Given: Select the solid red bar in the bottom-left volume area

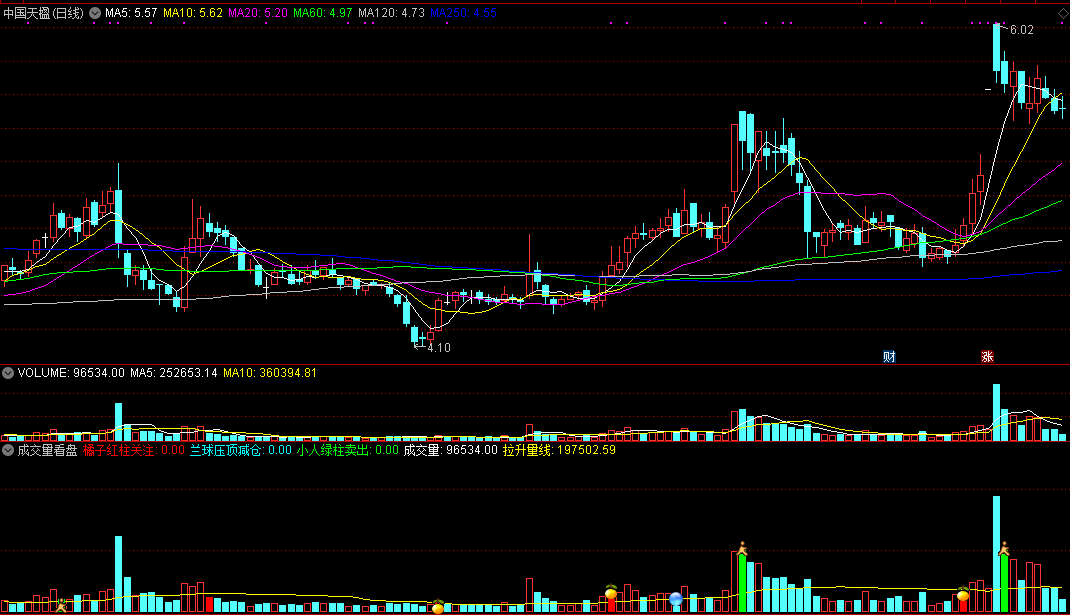Looking at the screenshot, I should click(x=209, y=605).
